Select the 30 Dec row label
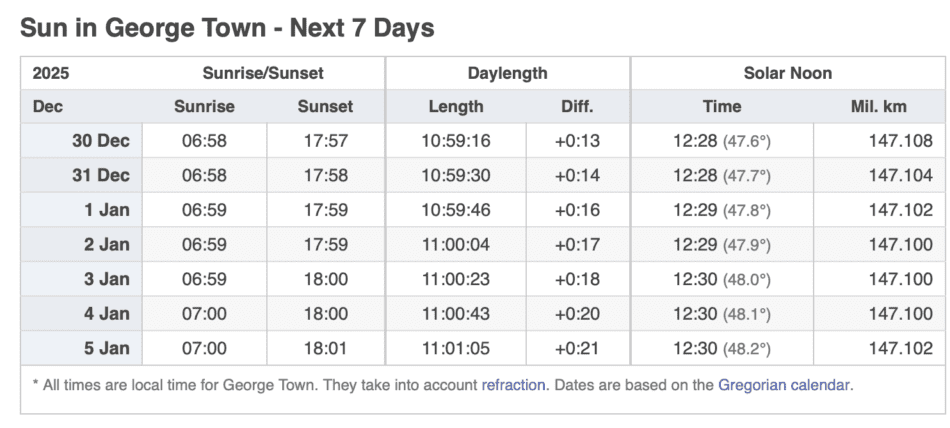The image size is (950, 428). 100,141
